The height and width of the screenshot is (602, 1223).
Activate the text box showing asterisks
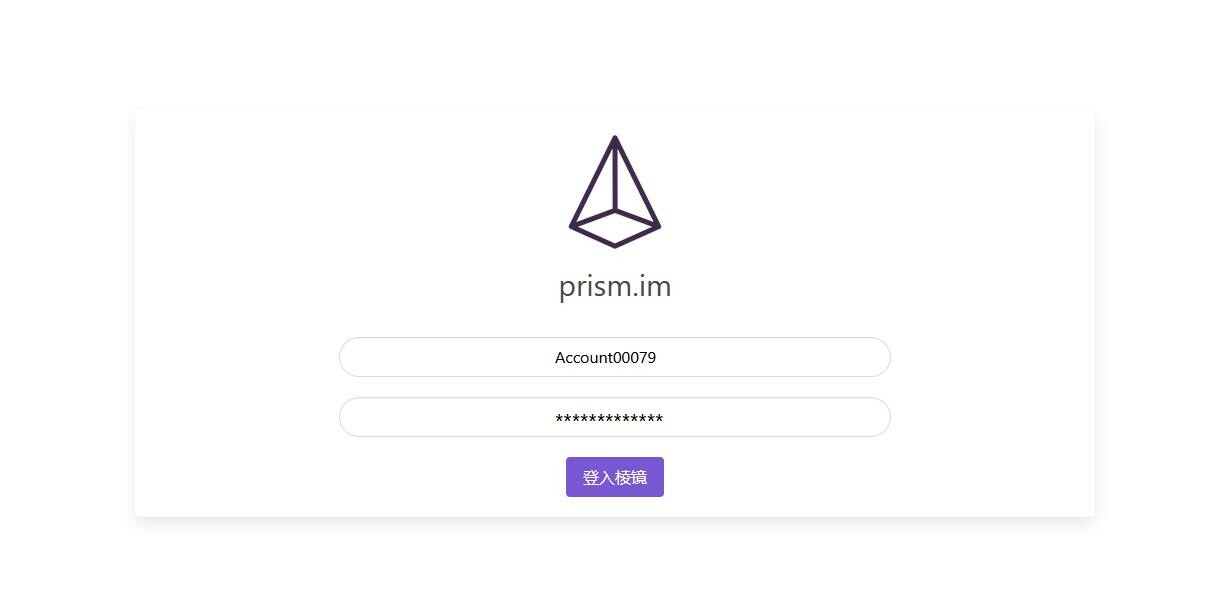(615, 417)
